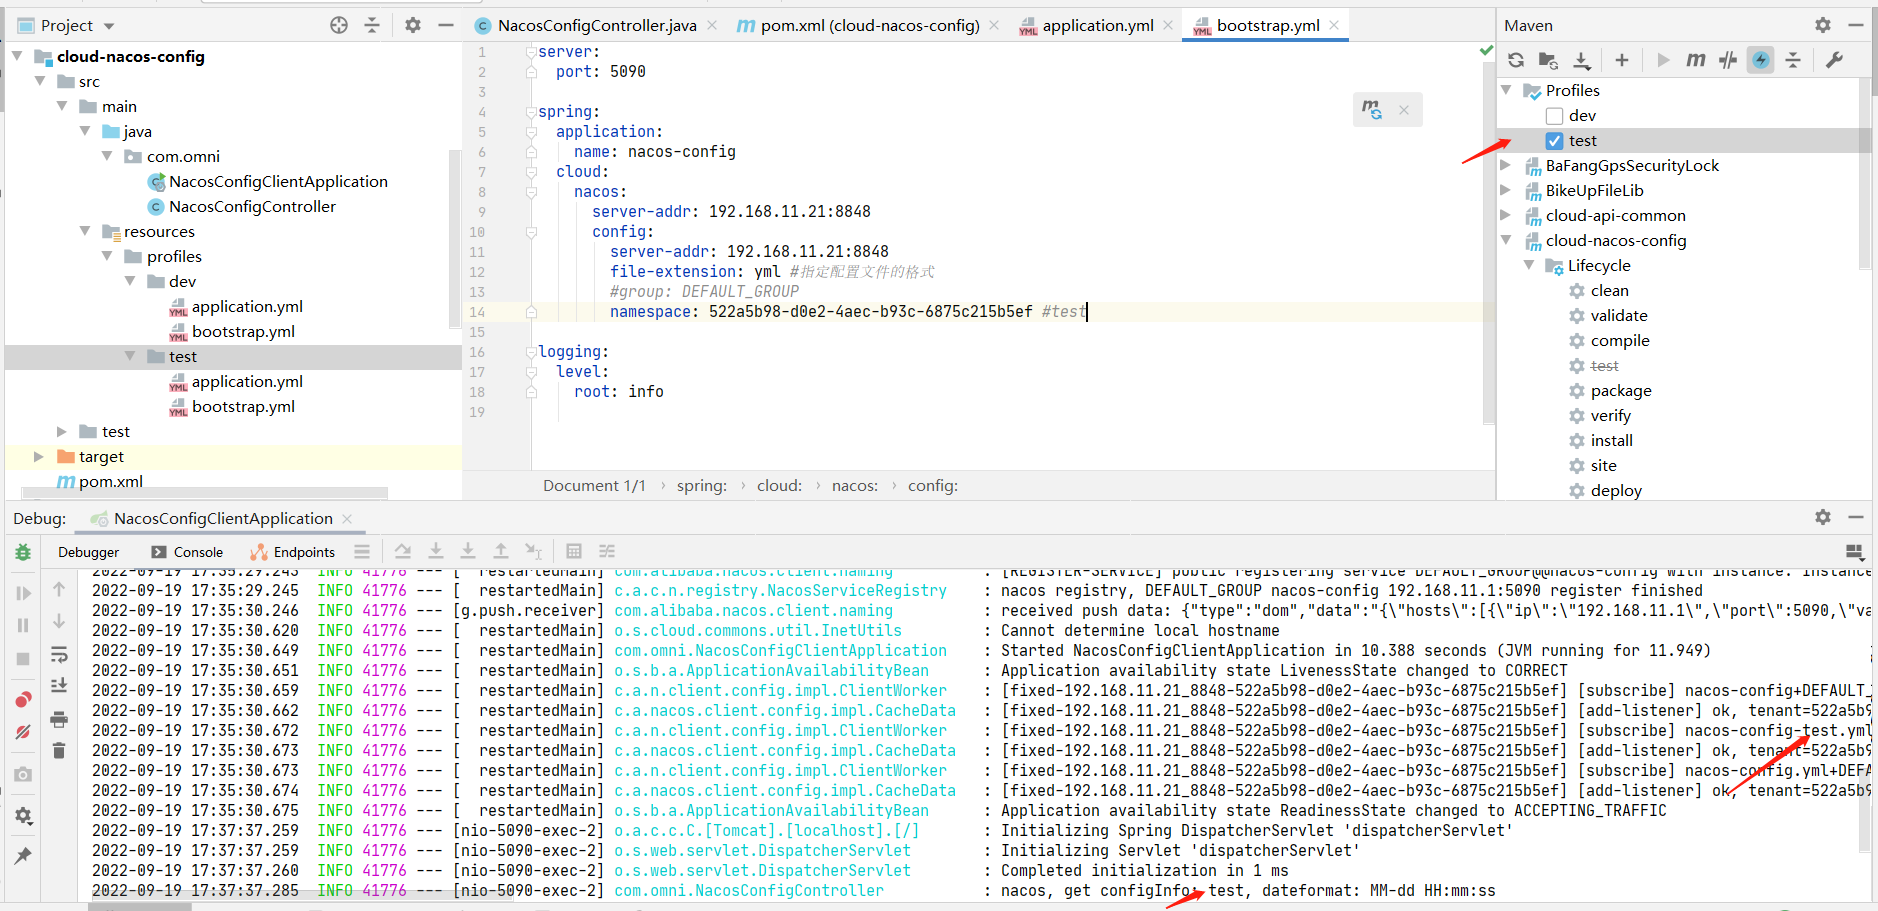Hide the Project panel with minus icon
This screenshot has height=911, width=1878.
pos(446,25)
